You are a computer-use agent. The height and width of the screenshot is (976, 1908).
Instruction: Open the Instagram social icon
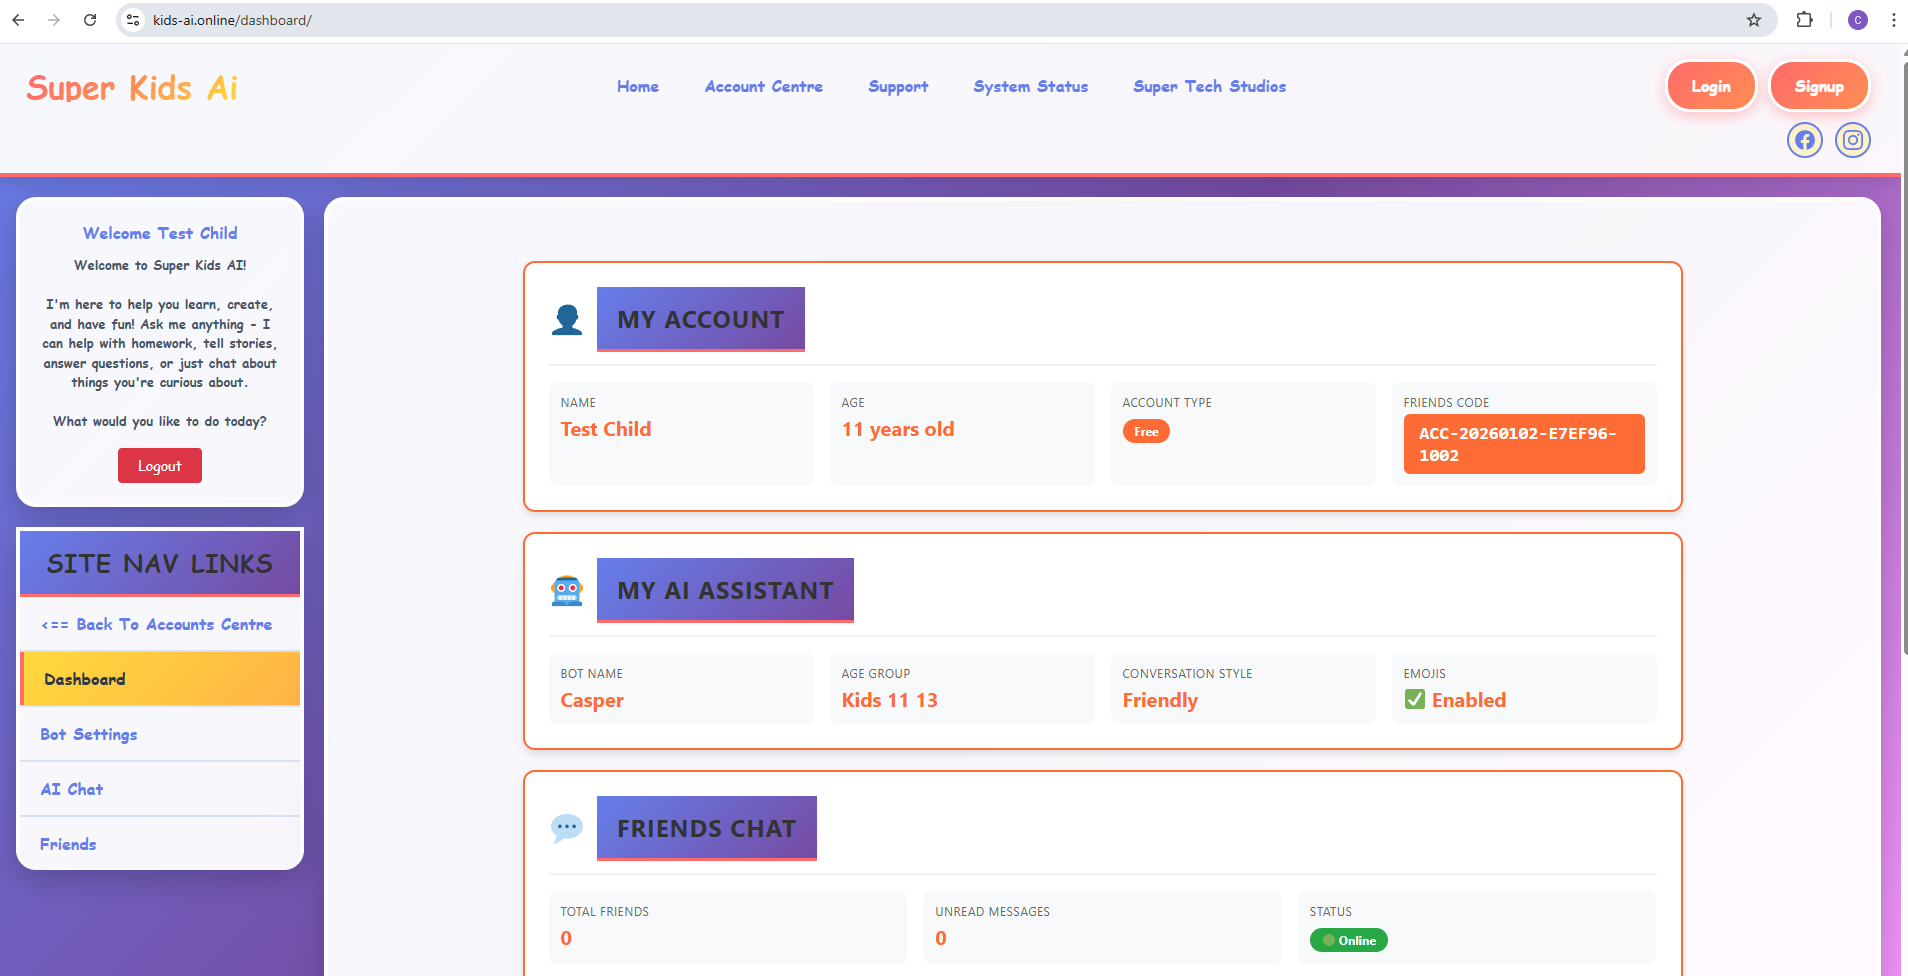pos(1853,140)
